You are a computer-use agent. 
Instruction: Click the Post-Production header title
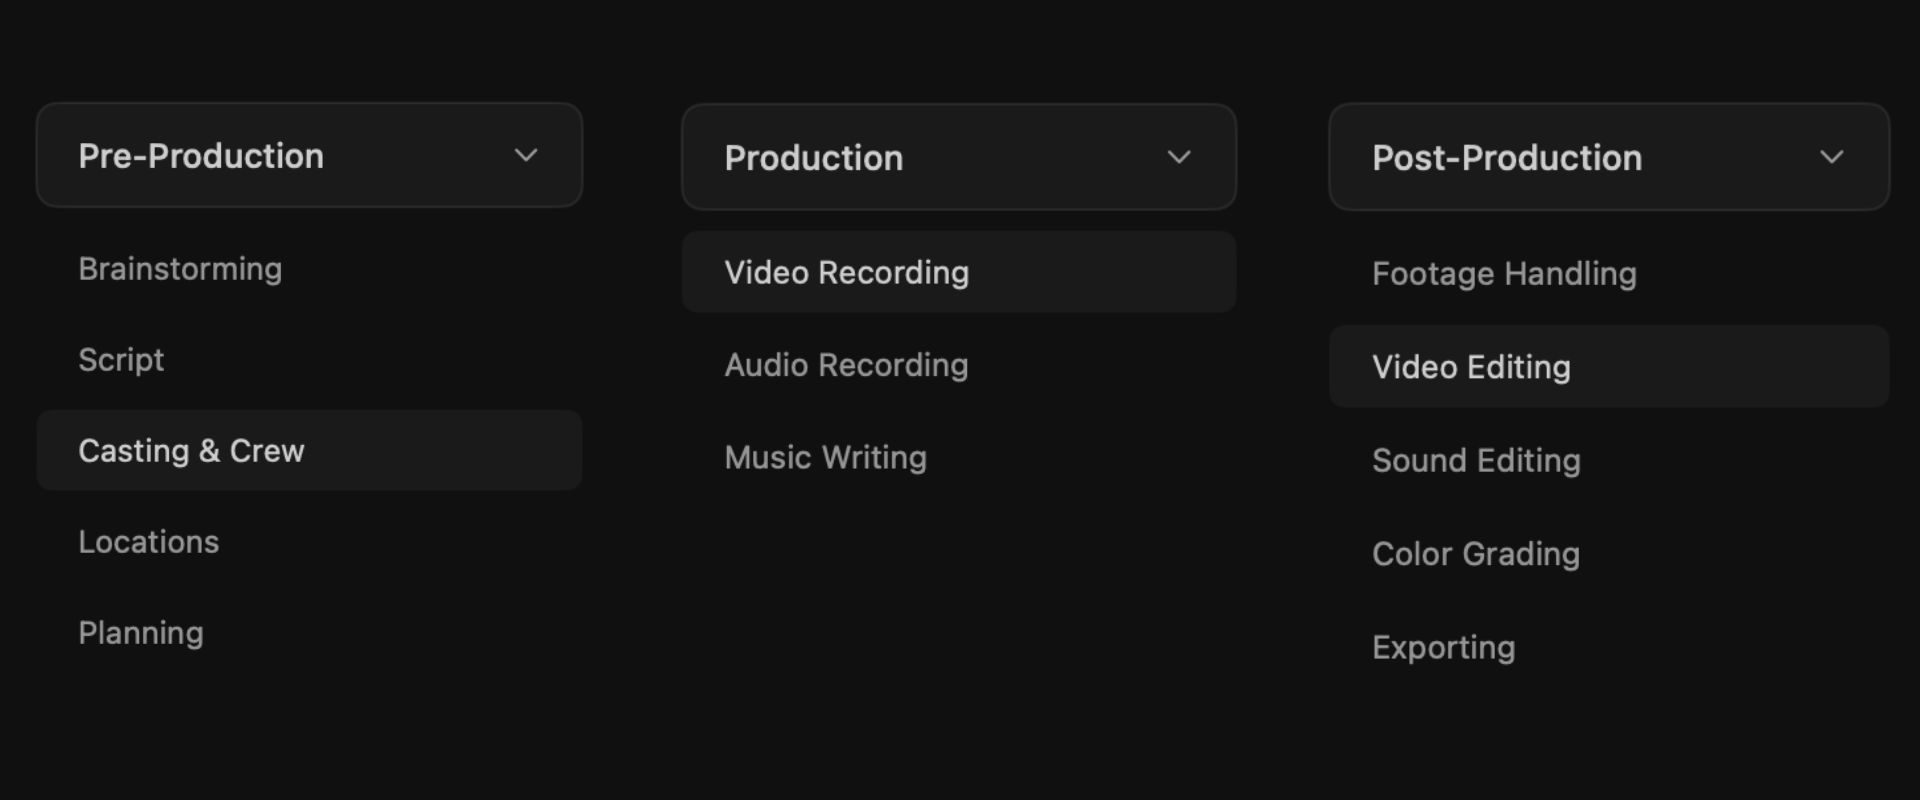1506,158
